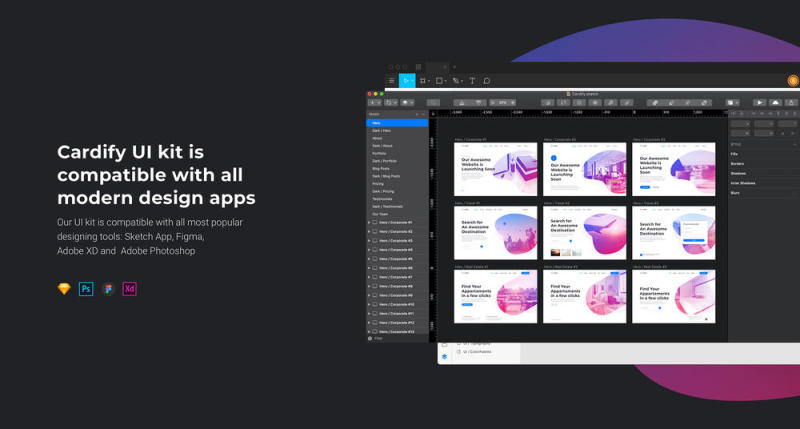Select the Pen tool in Figma toolbar
The height and width of the screenshot is (429, 800).
(x=457, y=81)
